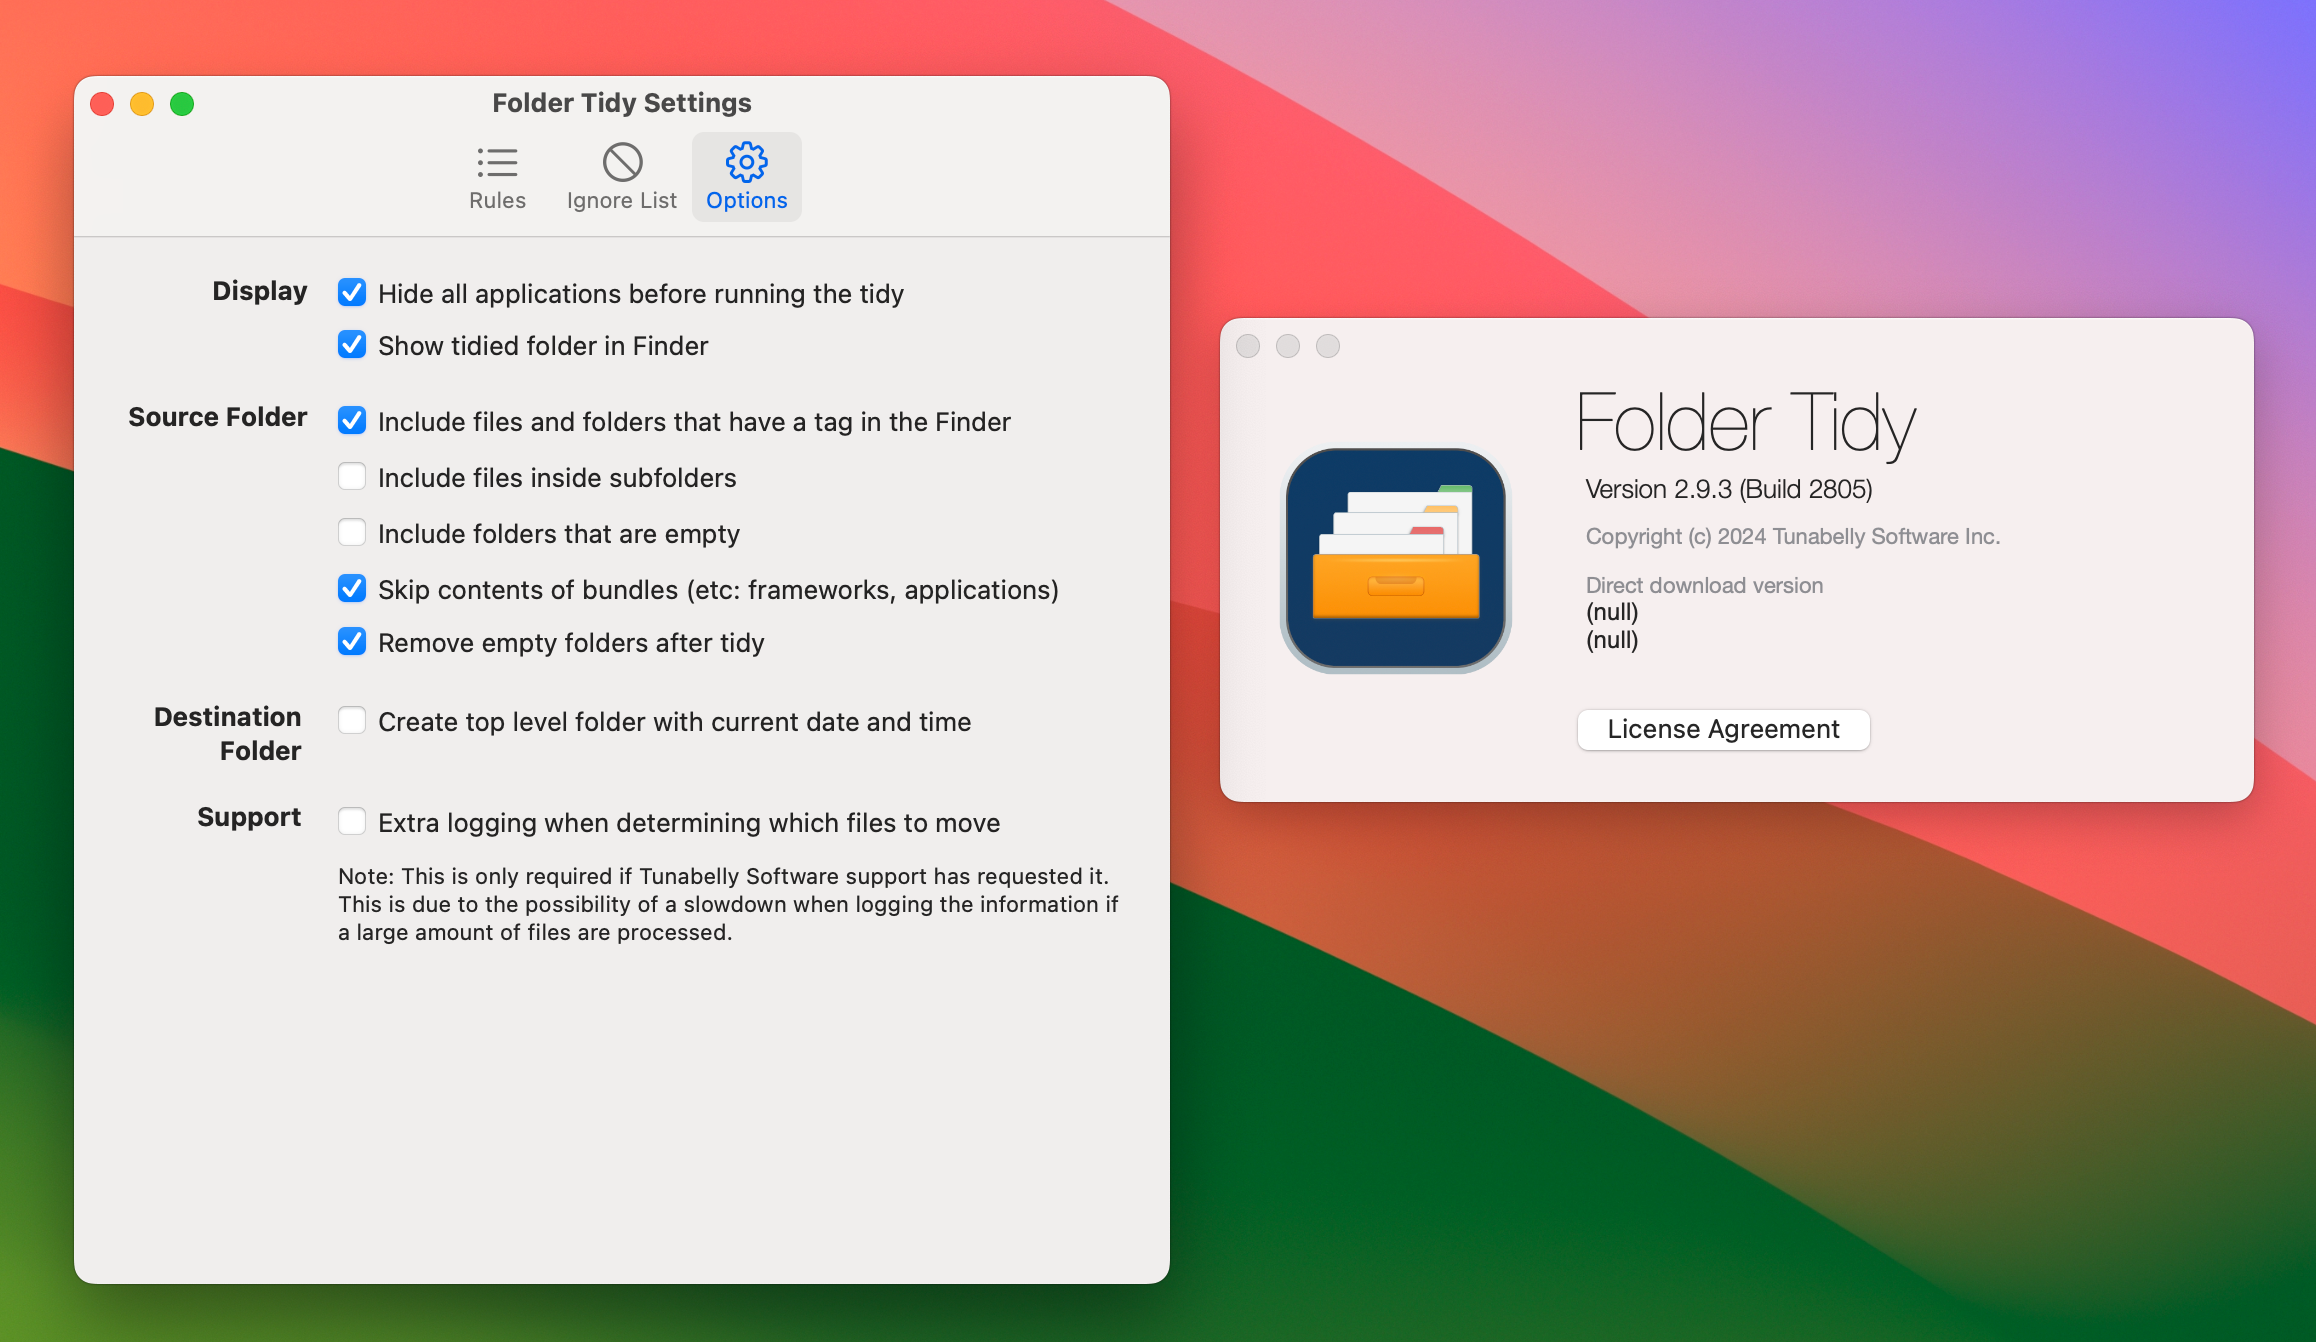Enable extra logging for file moves
The height and width of the screenshot is (1342, 2316).
coord(352,821)
